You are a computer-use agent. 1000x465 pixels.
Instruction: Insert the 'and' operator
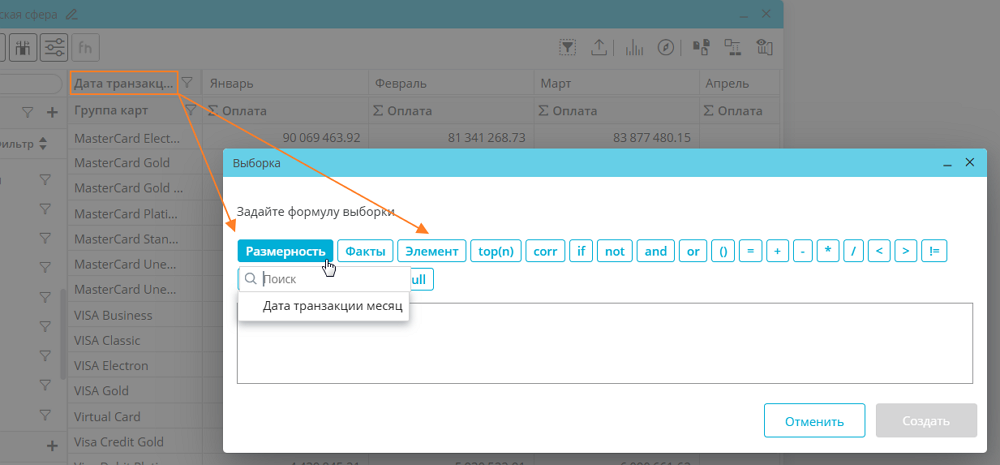click(655, 251)
